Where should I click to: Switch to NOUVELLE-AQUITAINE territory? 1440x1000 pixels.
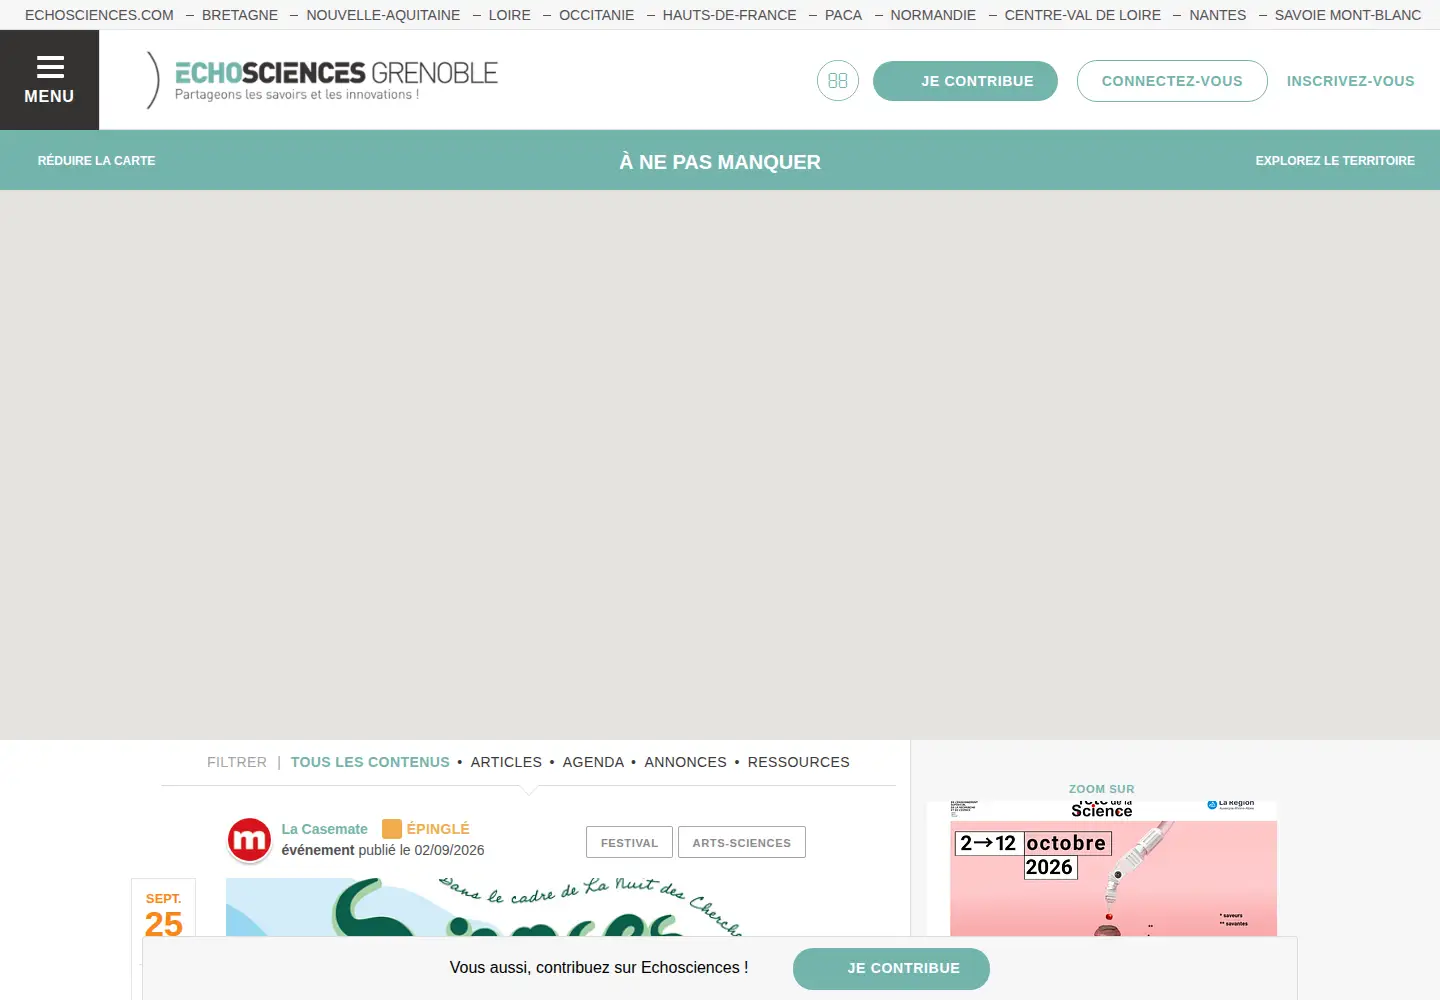(x=383, y=15)
